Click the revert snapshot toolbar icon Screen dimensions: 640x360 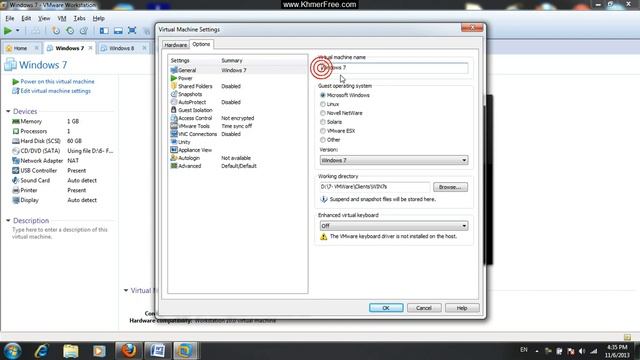coord(70,31)
